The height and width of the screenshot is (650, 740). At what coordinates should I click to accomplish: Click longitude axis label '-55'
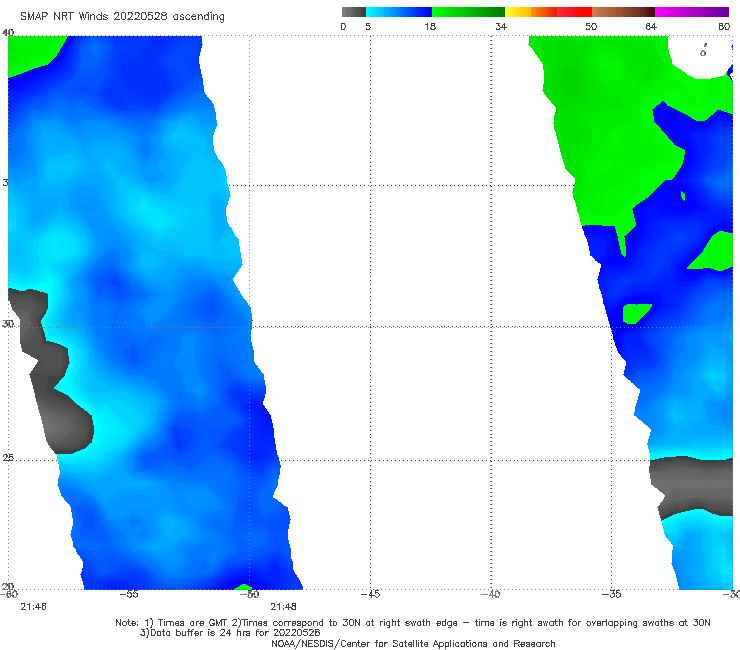tap(129, 594)
